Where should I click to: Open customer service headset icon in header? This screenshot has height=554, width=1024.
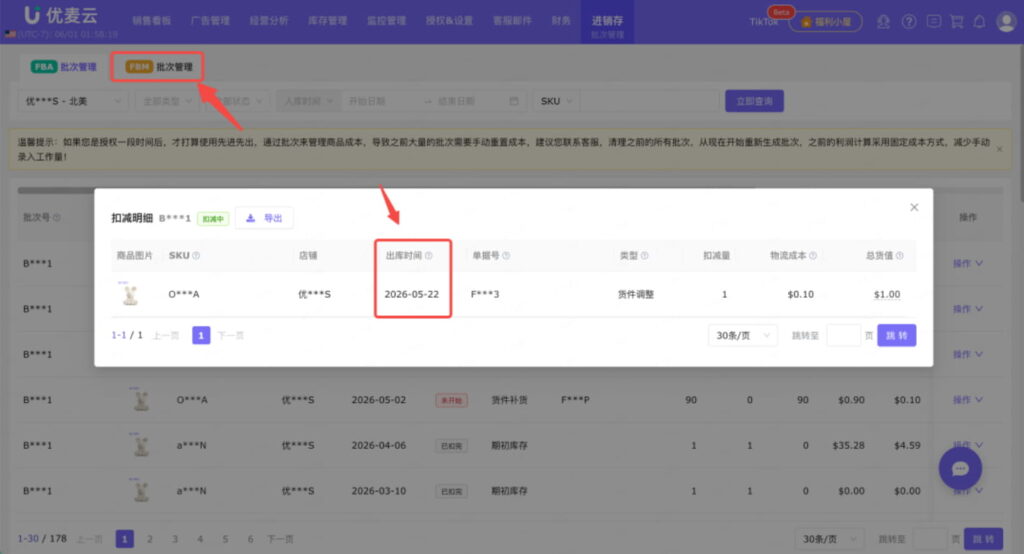883,22
